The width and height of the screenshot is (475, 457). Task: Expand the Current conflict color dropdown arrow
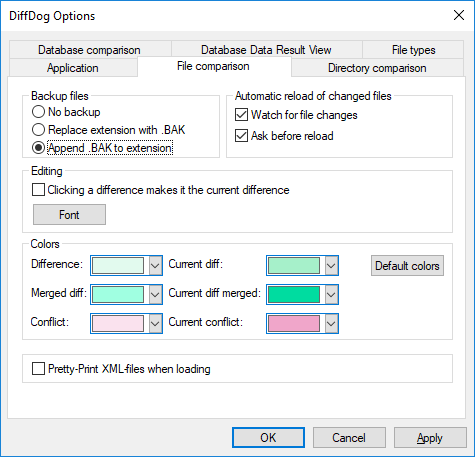[331, 323]
